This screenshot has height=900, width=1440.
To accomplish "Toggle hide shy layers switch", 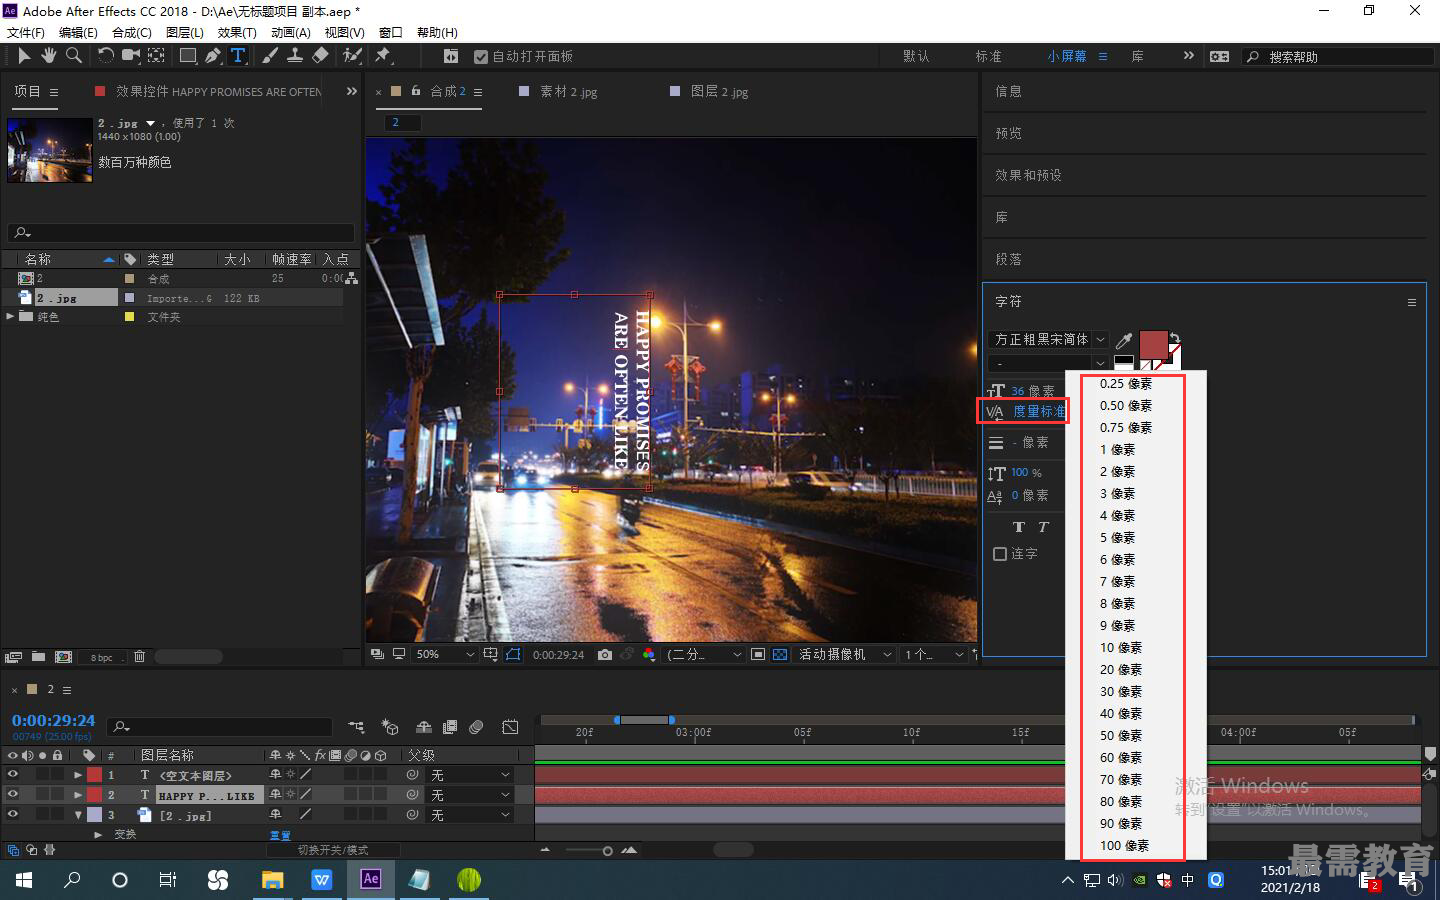I will [424, 727].
